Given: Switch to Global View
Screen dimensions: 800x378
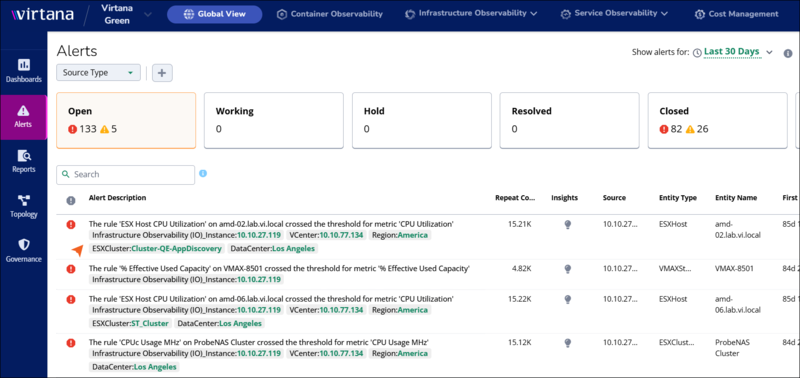Looking at the screenshot, I should [215, 14].
